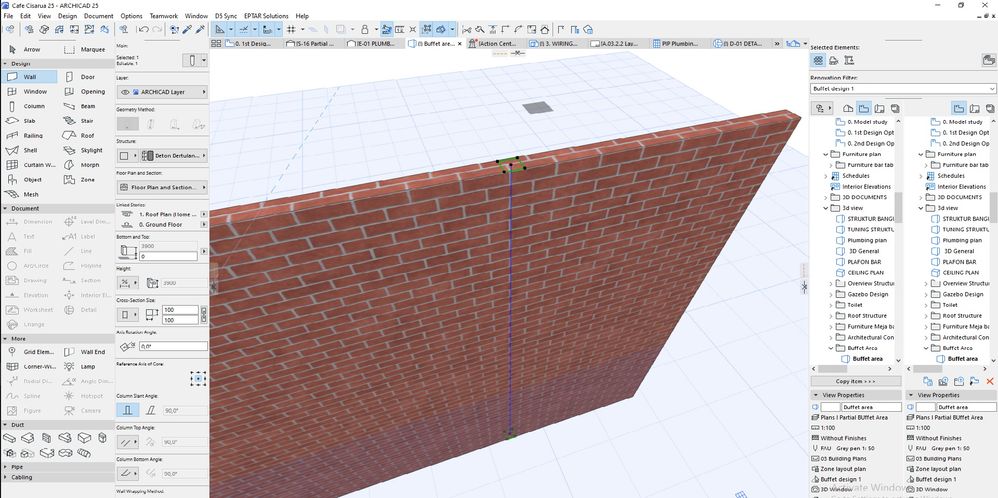Set the reference axis of core anchor
The height and width of the screenshot is (498, 998).
(x=199, y=379)
